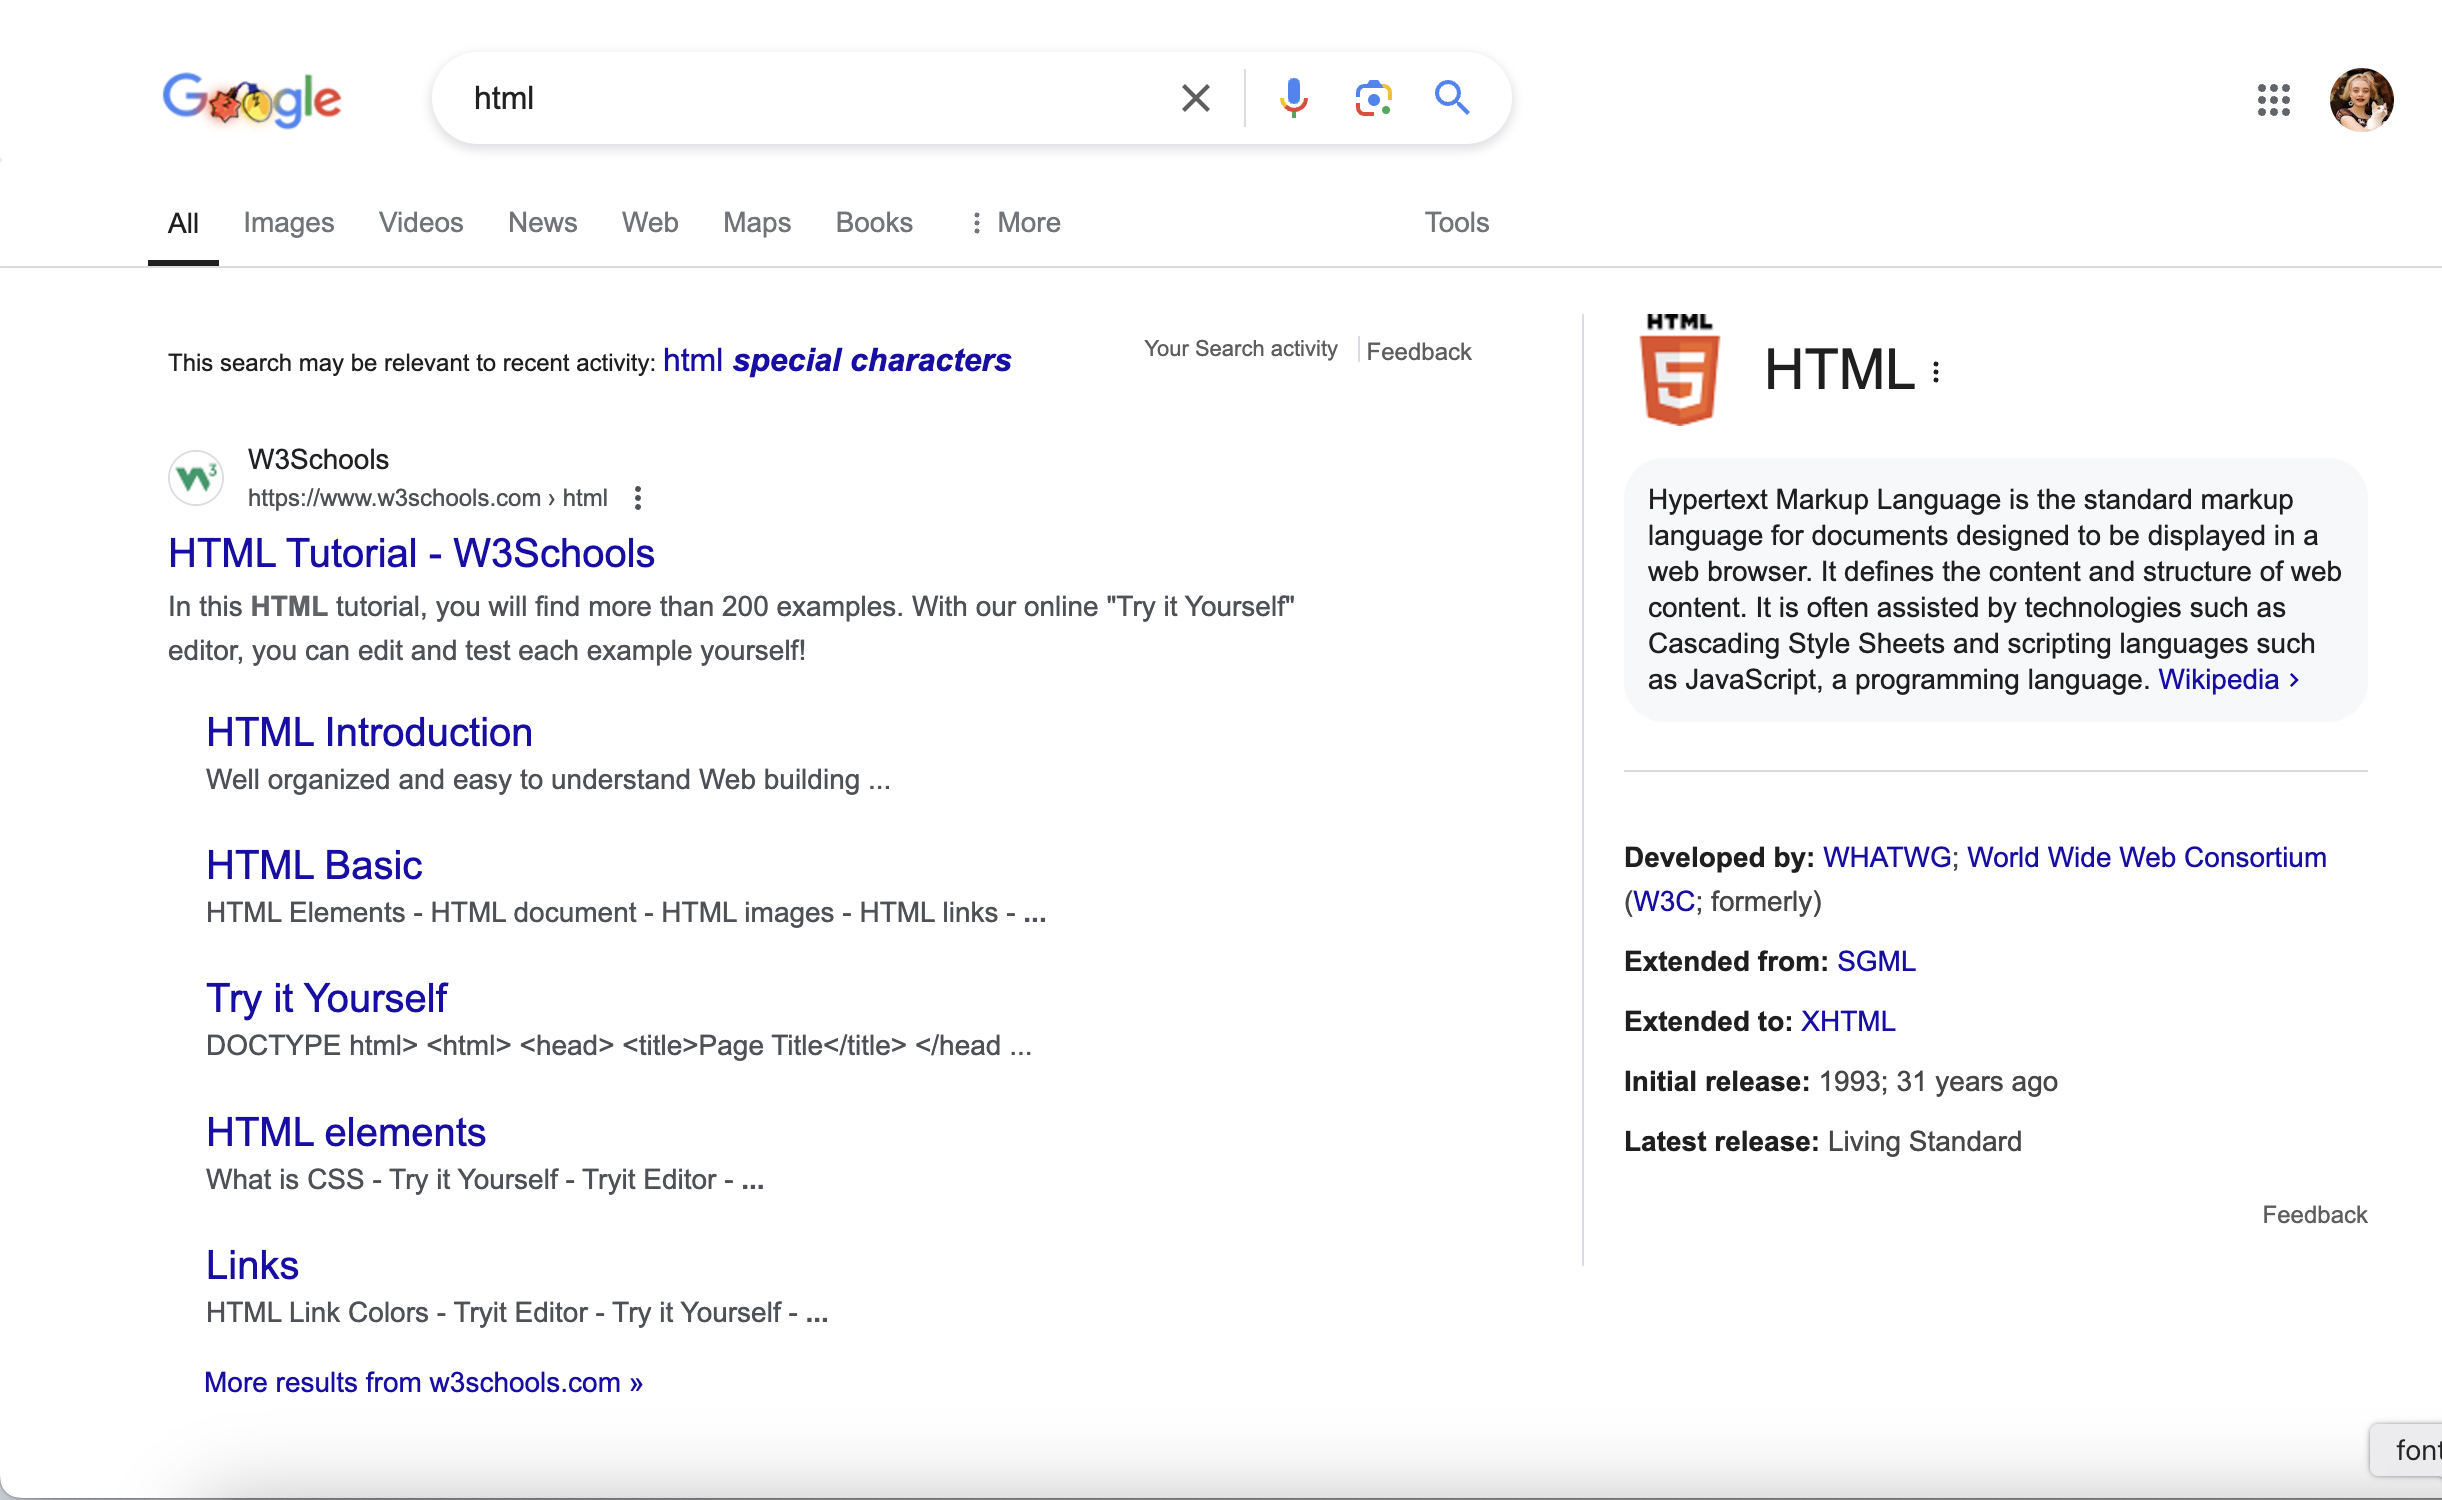Click 'DOCTYPE html> <html> <head>' snippet
Viewport: 2442px width, 1500px height.
618,1046
